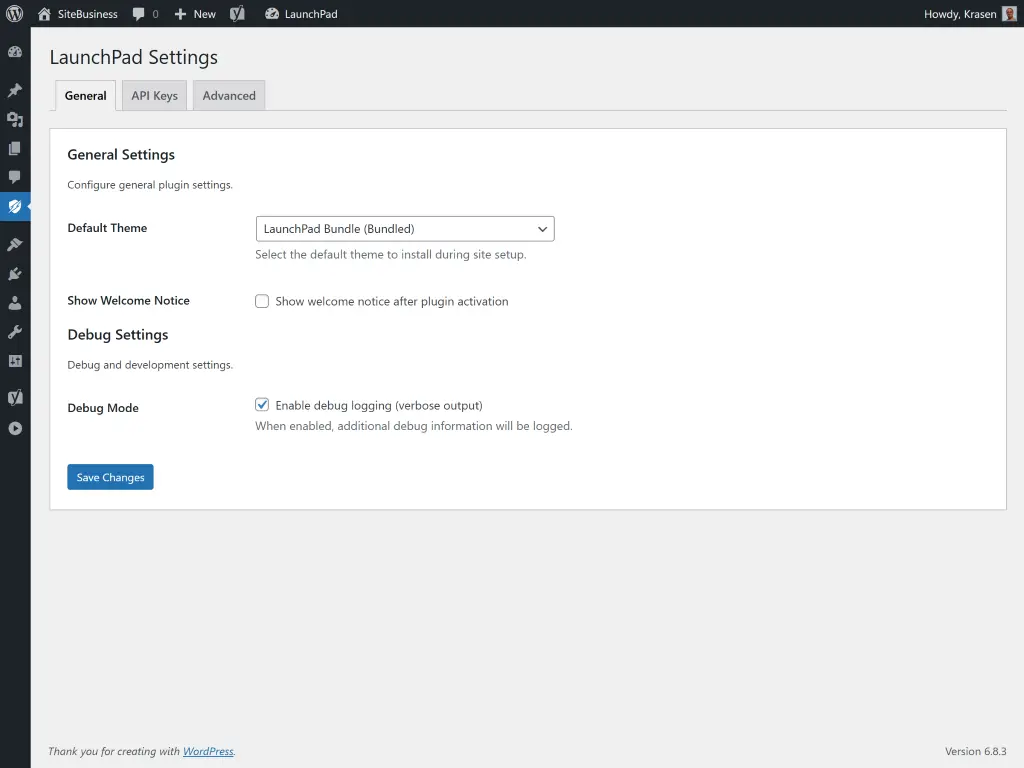Image resolution: width=1024 pixels, height=768 pixels.
Task: Open the Media library icon
Action: click(15, 119)
